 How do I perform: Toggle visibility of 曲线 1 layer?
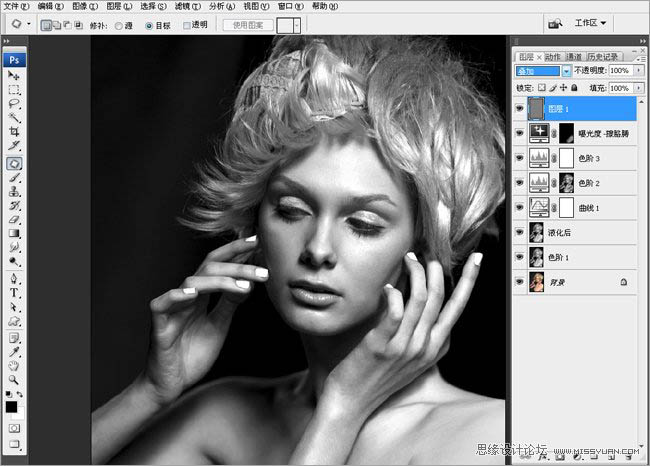pyautogui.click(x=519, y=207)
